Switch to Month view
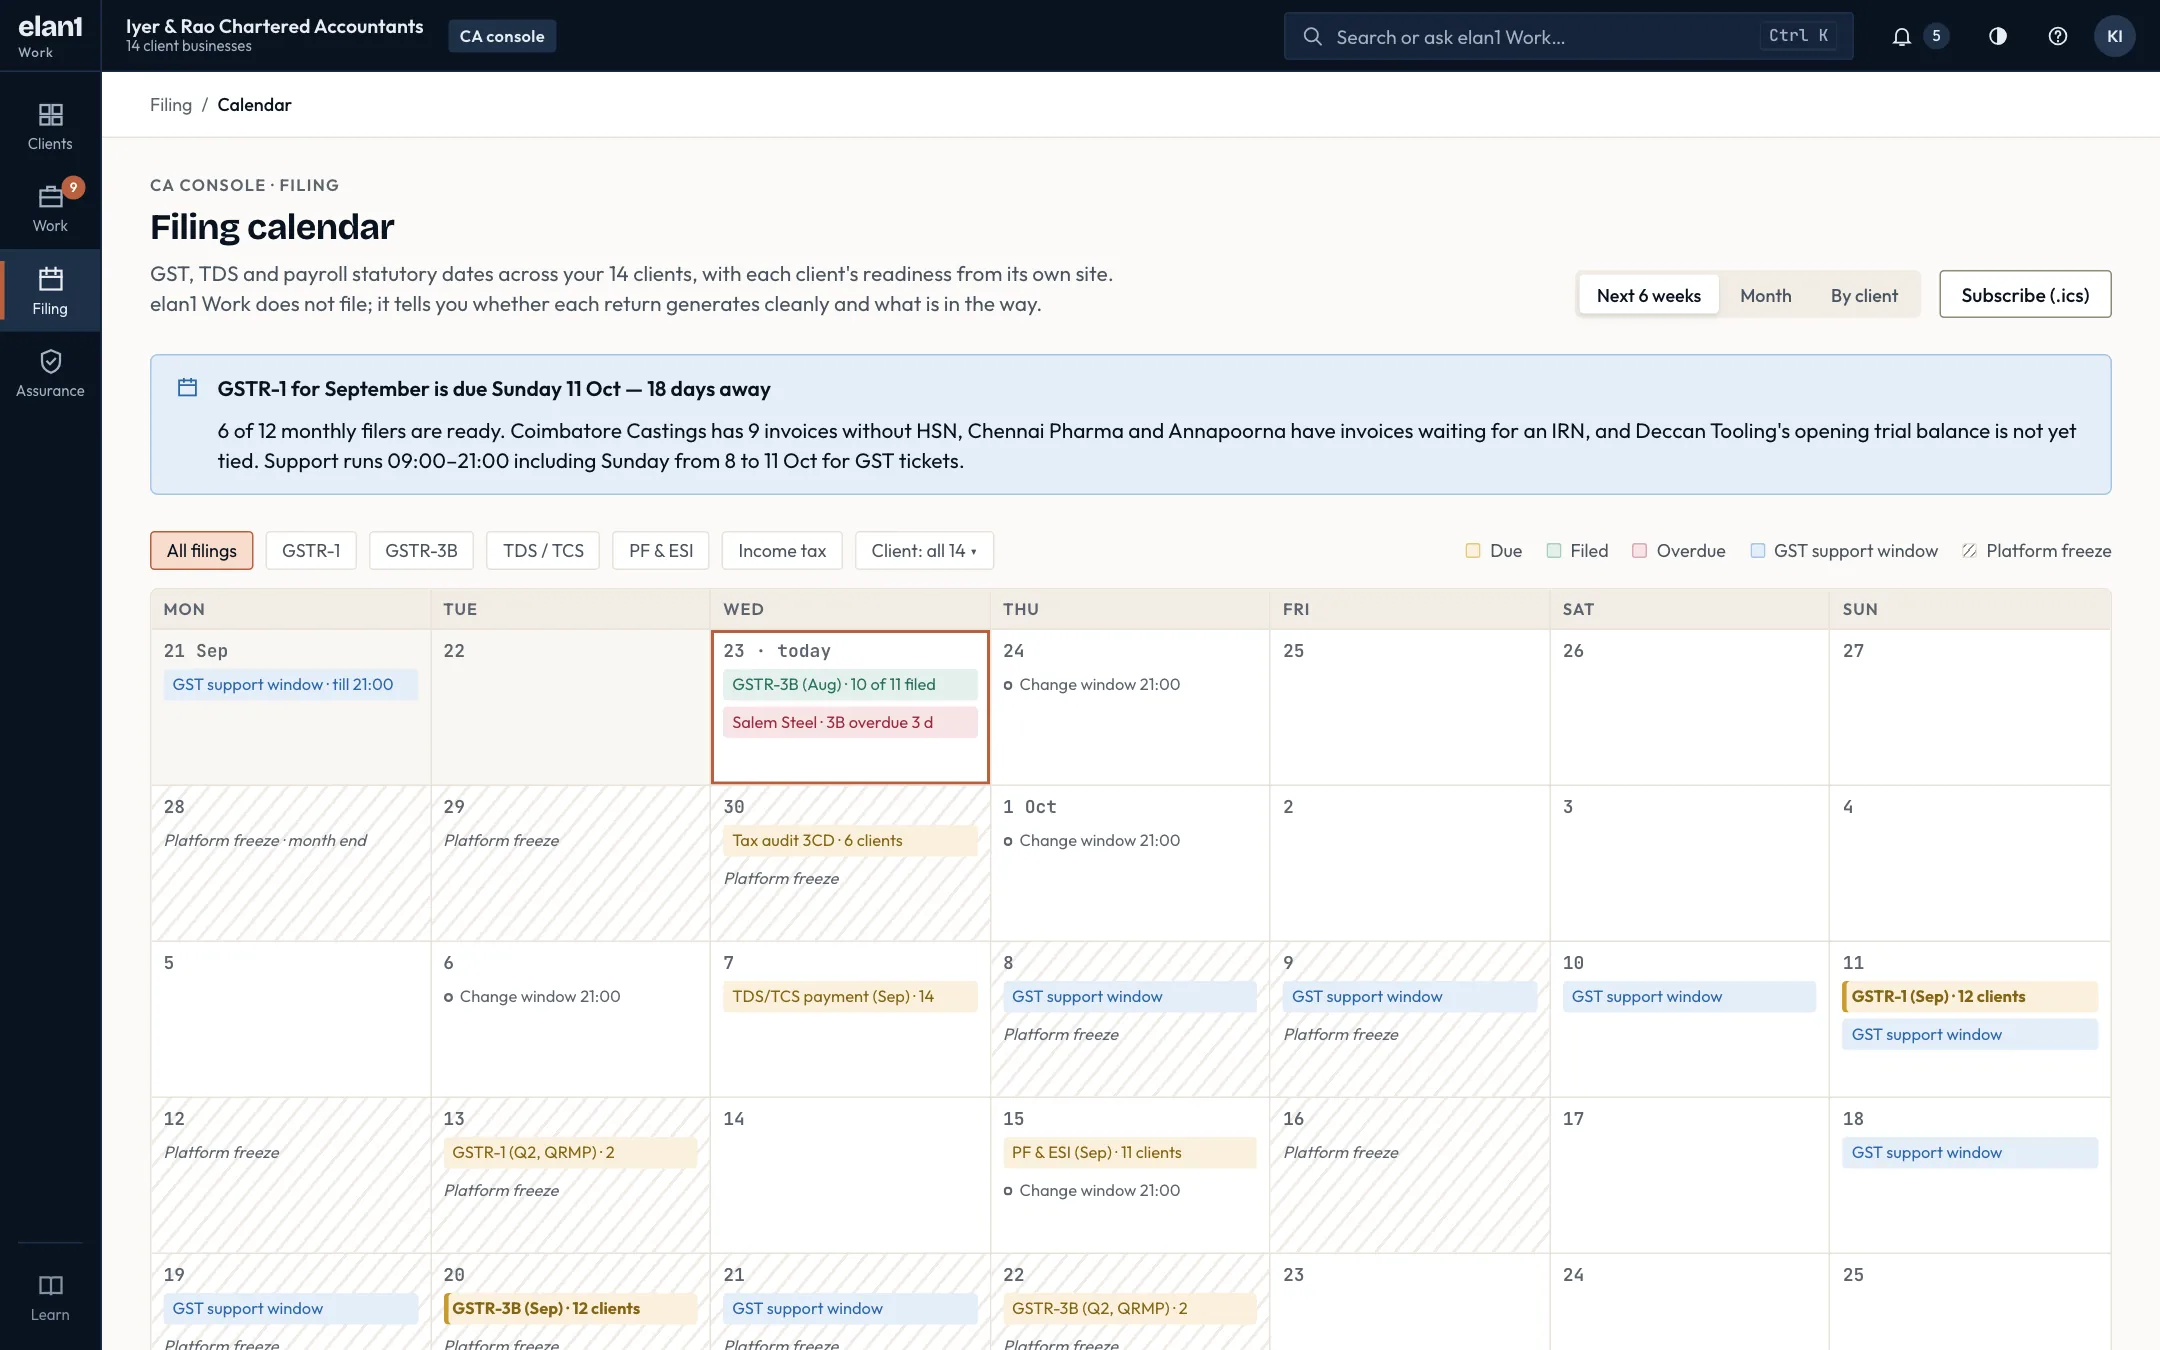Screen dimensions: 2160x1350 tap(1765, 295)
